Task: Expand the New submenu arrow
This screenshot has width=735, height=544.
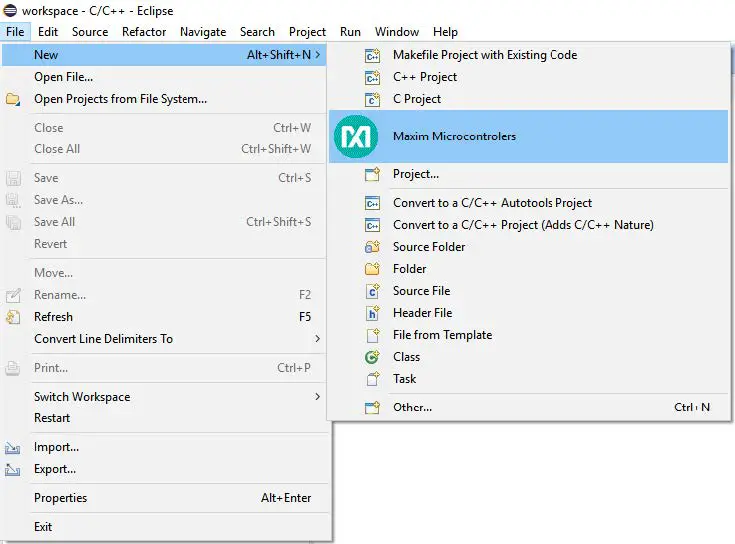Action: (x=318, y=55)
